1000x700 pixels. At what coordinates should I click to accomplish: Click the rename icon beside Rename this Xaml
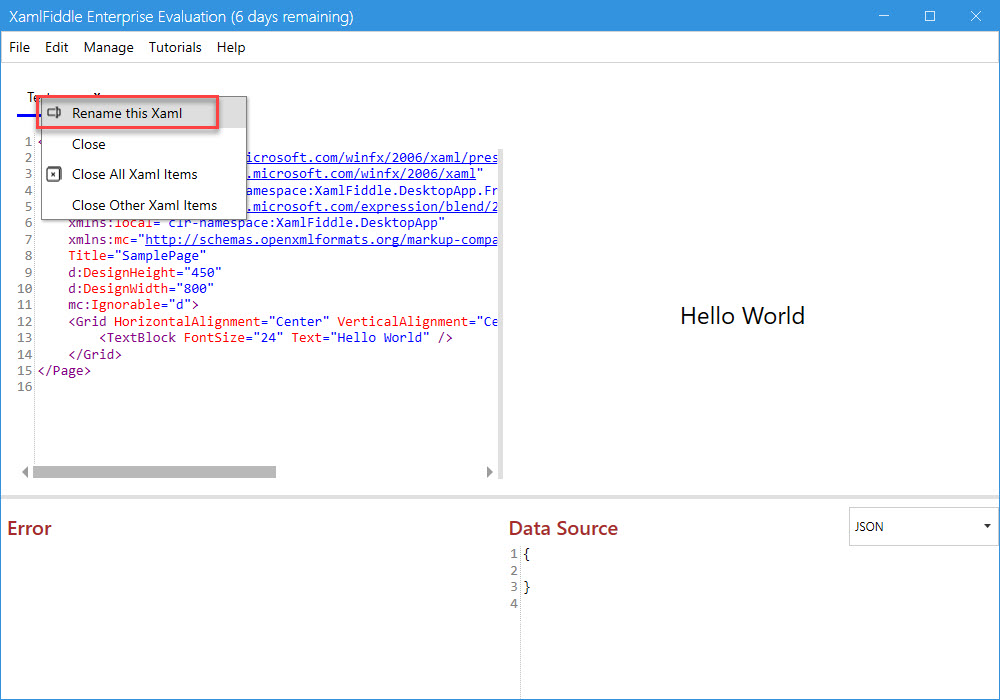[54, 113]
